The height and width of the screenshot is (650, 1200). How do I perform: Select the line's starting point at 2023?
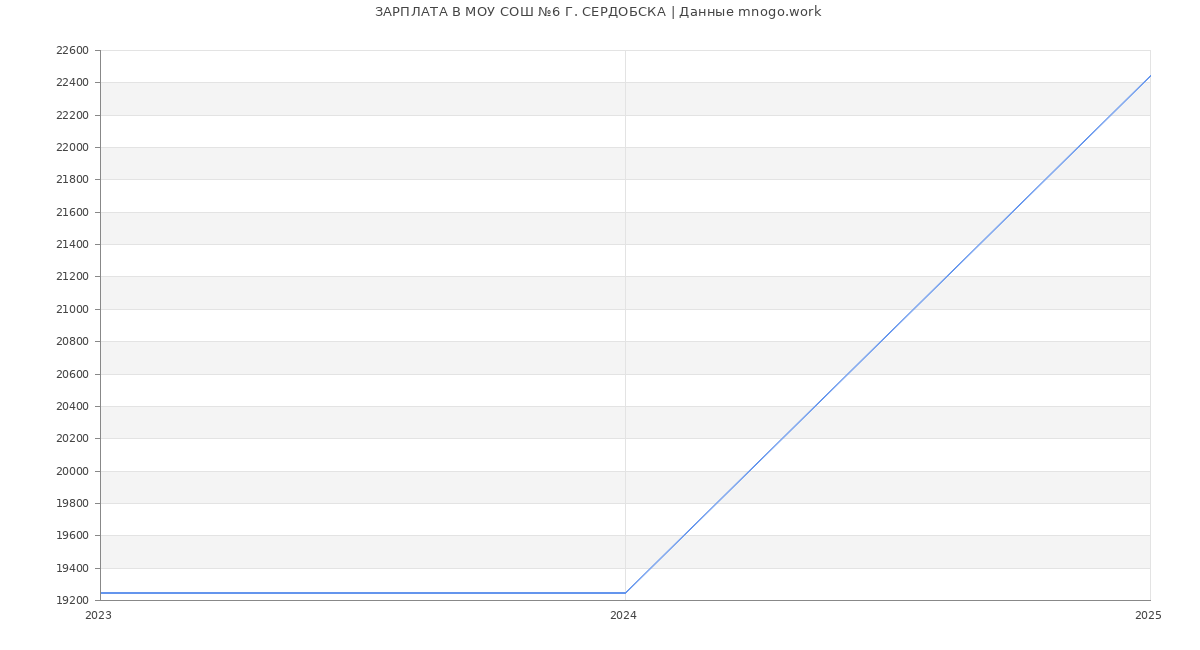click(x=101, y=593)
